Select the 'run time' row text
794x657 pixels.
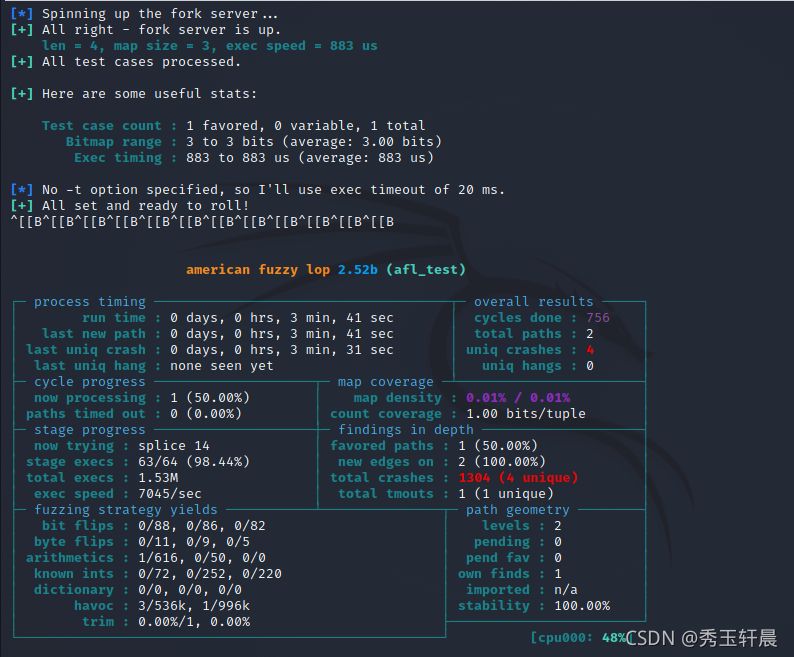coord(238,318)
